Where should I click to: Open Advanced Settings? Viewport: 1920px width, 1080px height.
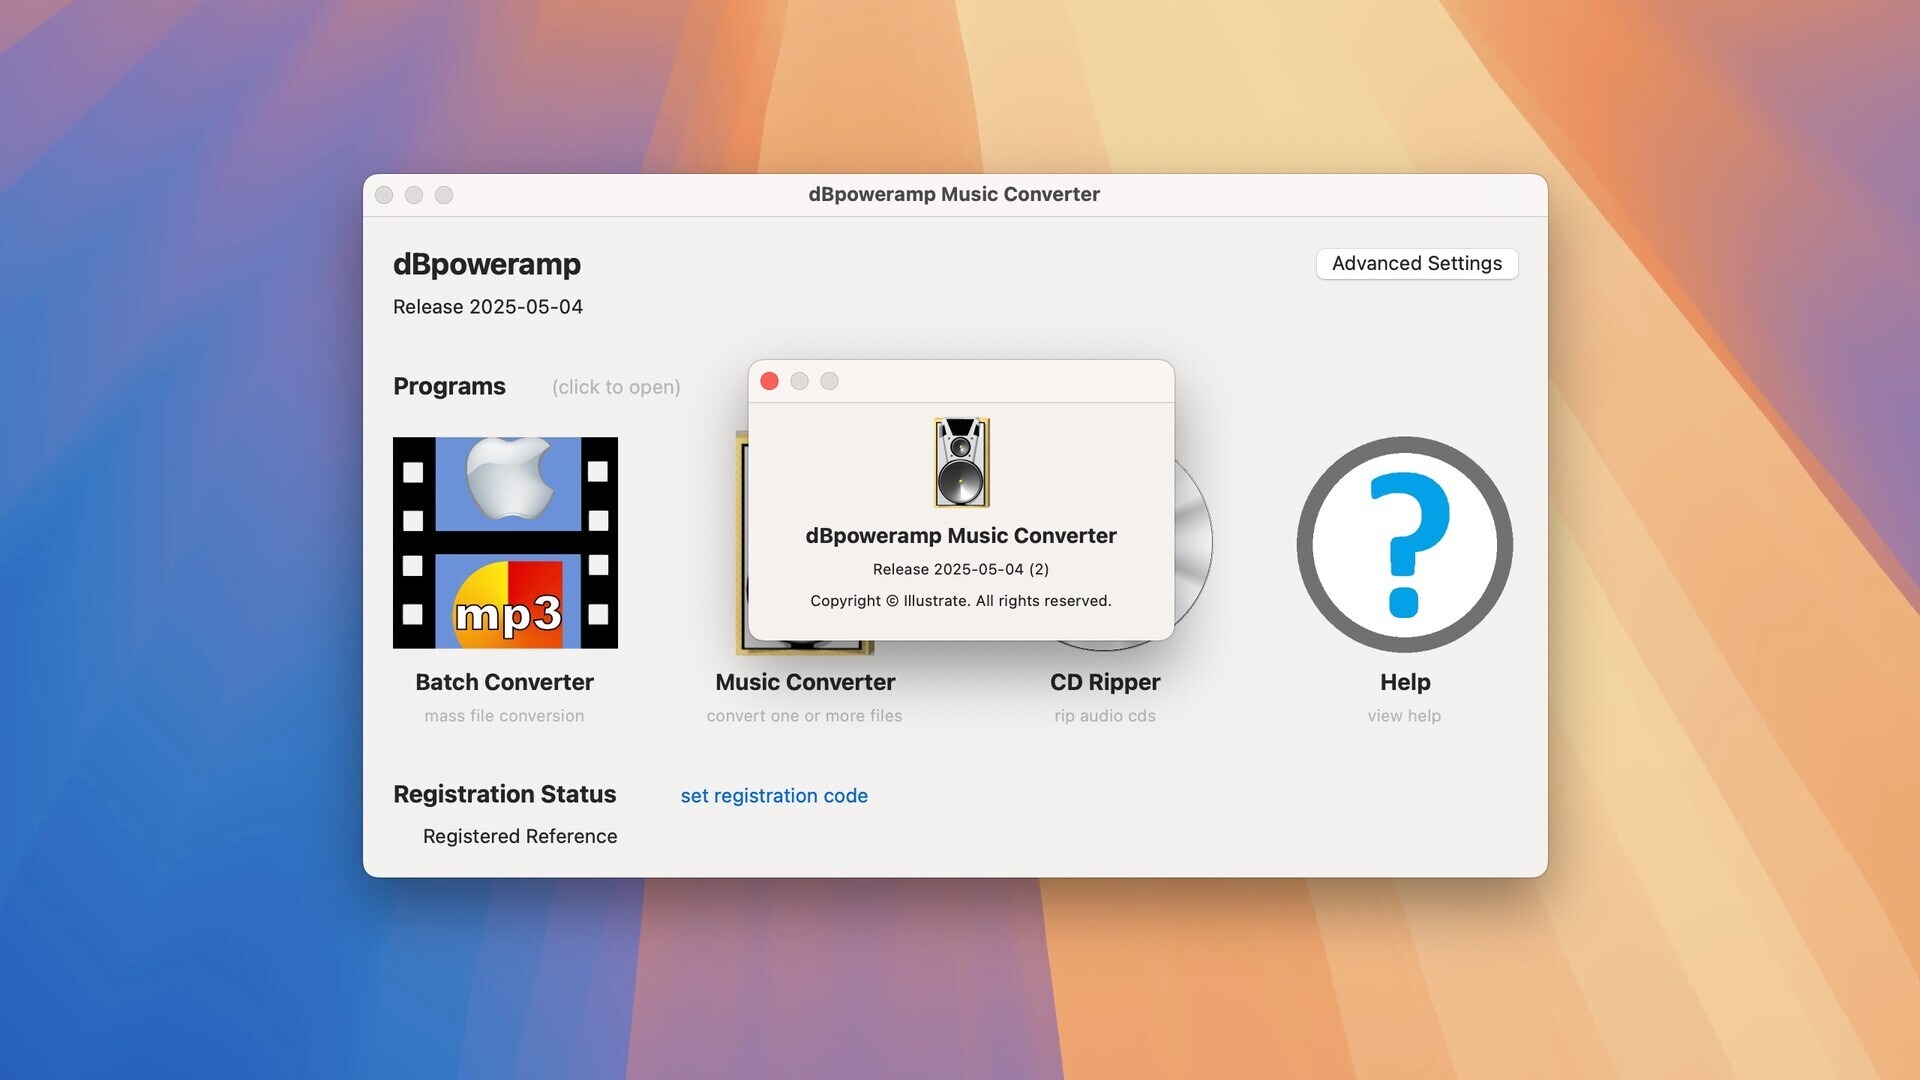pos(1416,263)
